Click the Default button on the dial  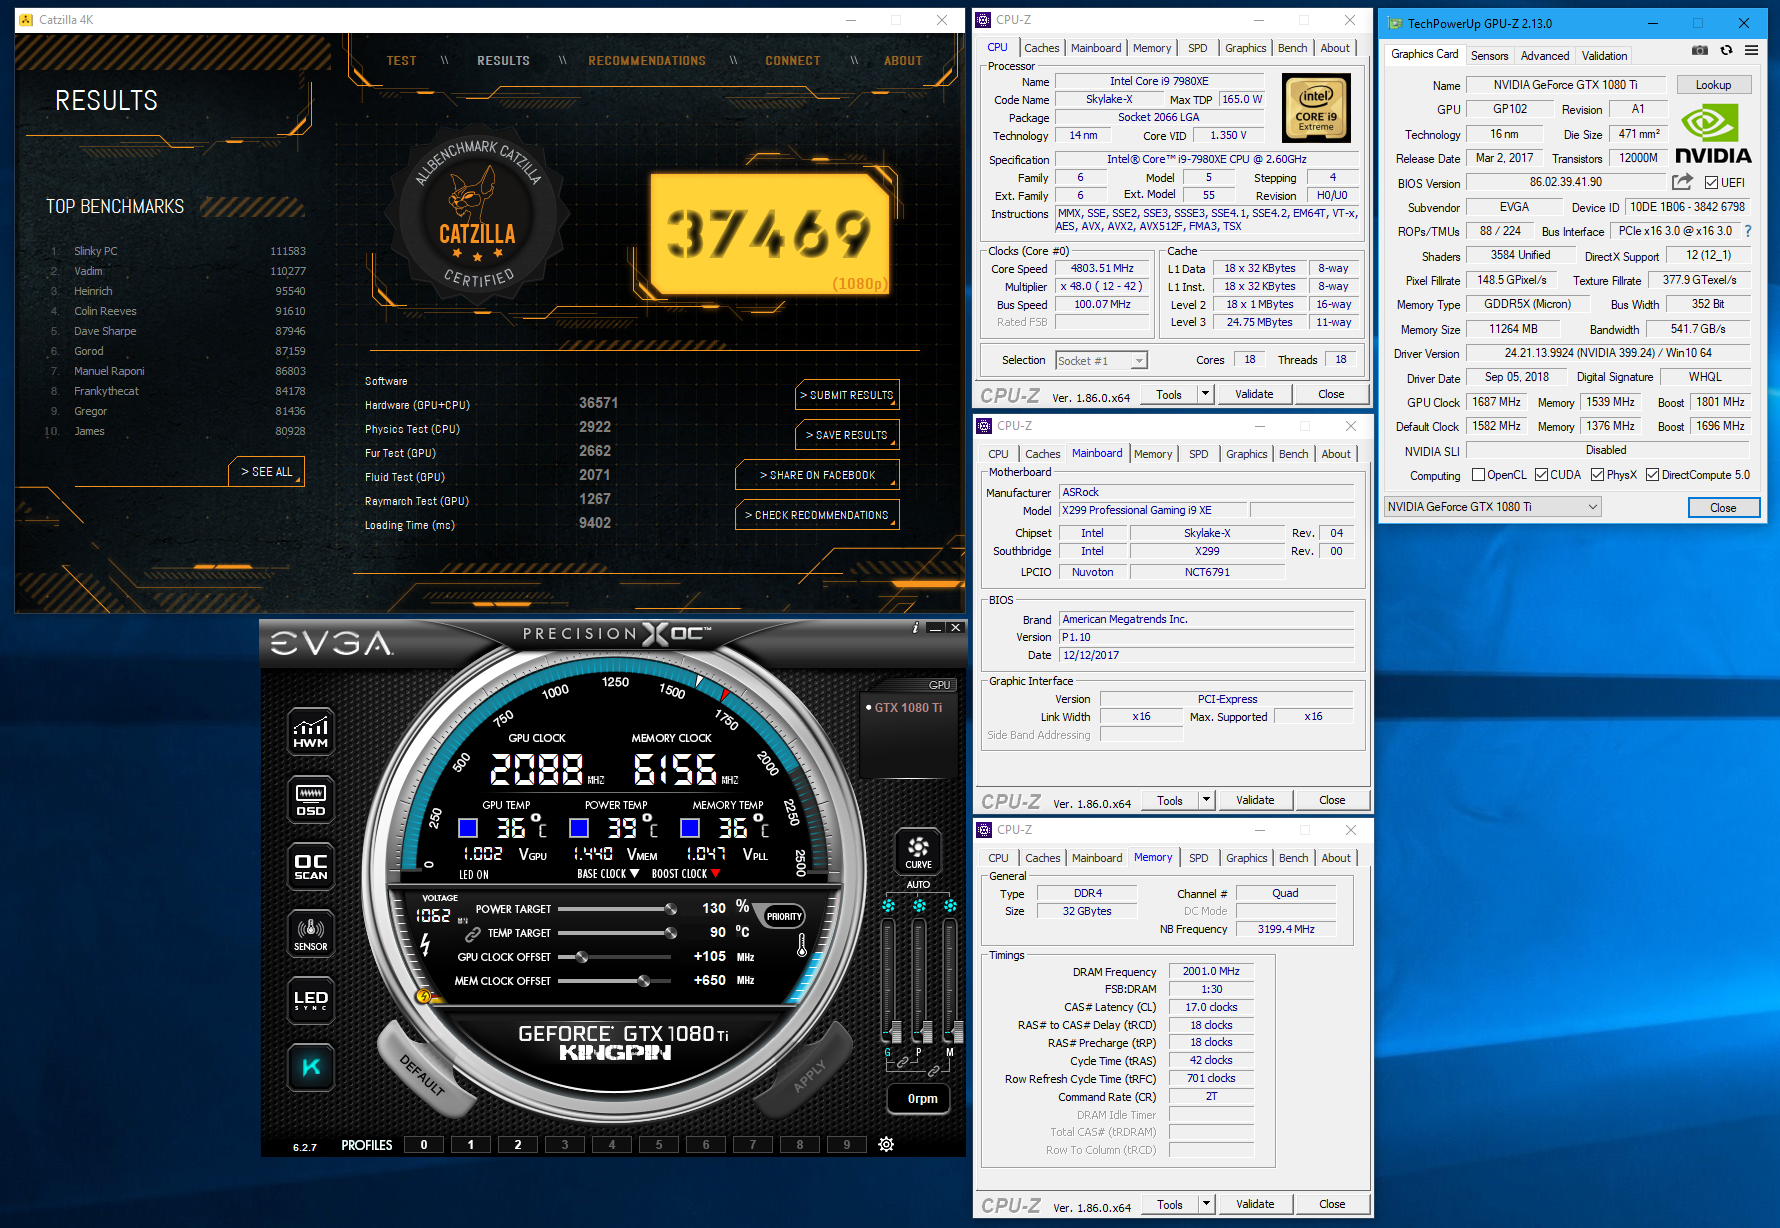(423, 1074)
